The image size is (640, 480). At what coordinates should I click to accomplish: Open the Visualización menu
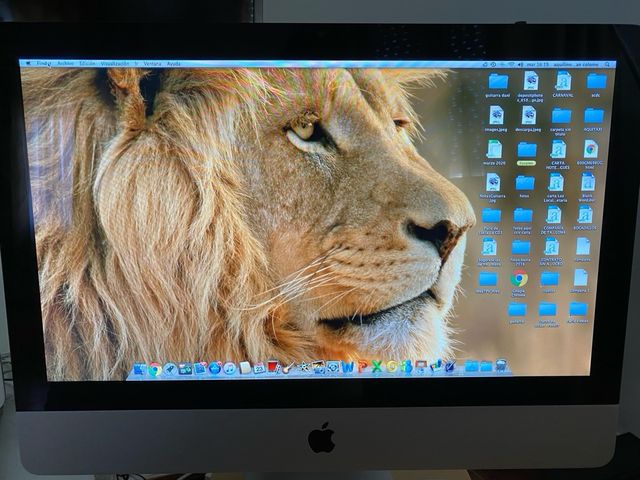(115, 64)
